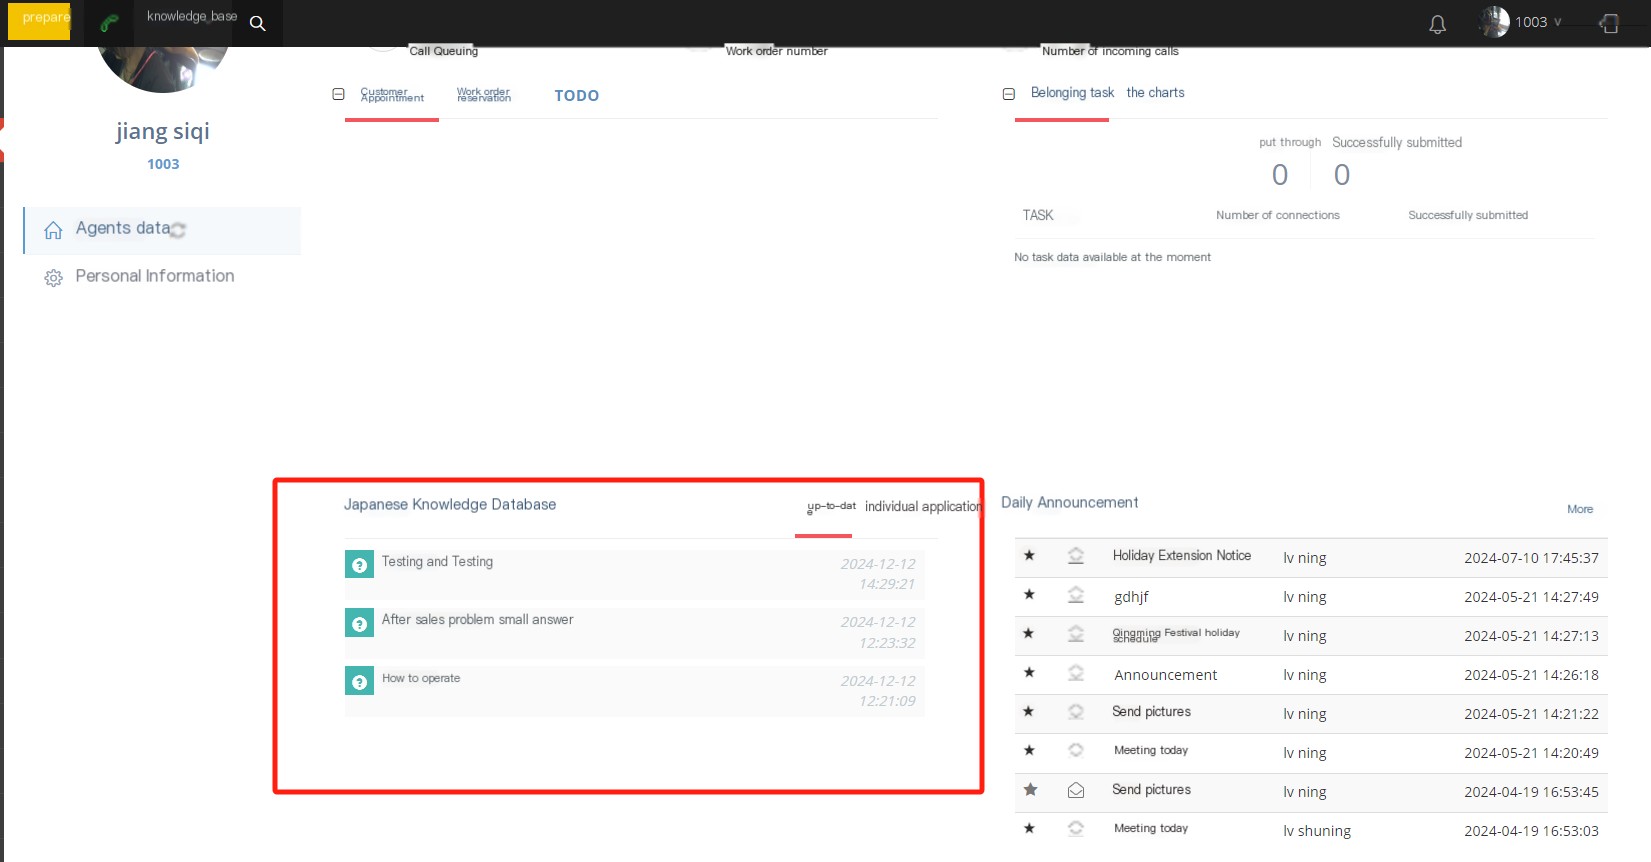The image size is (1651, 862).
Task: Select the individual application tab
Action: point(923,507)
